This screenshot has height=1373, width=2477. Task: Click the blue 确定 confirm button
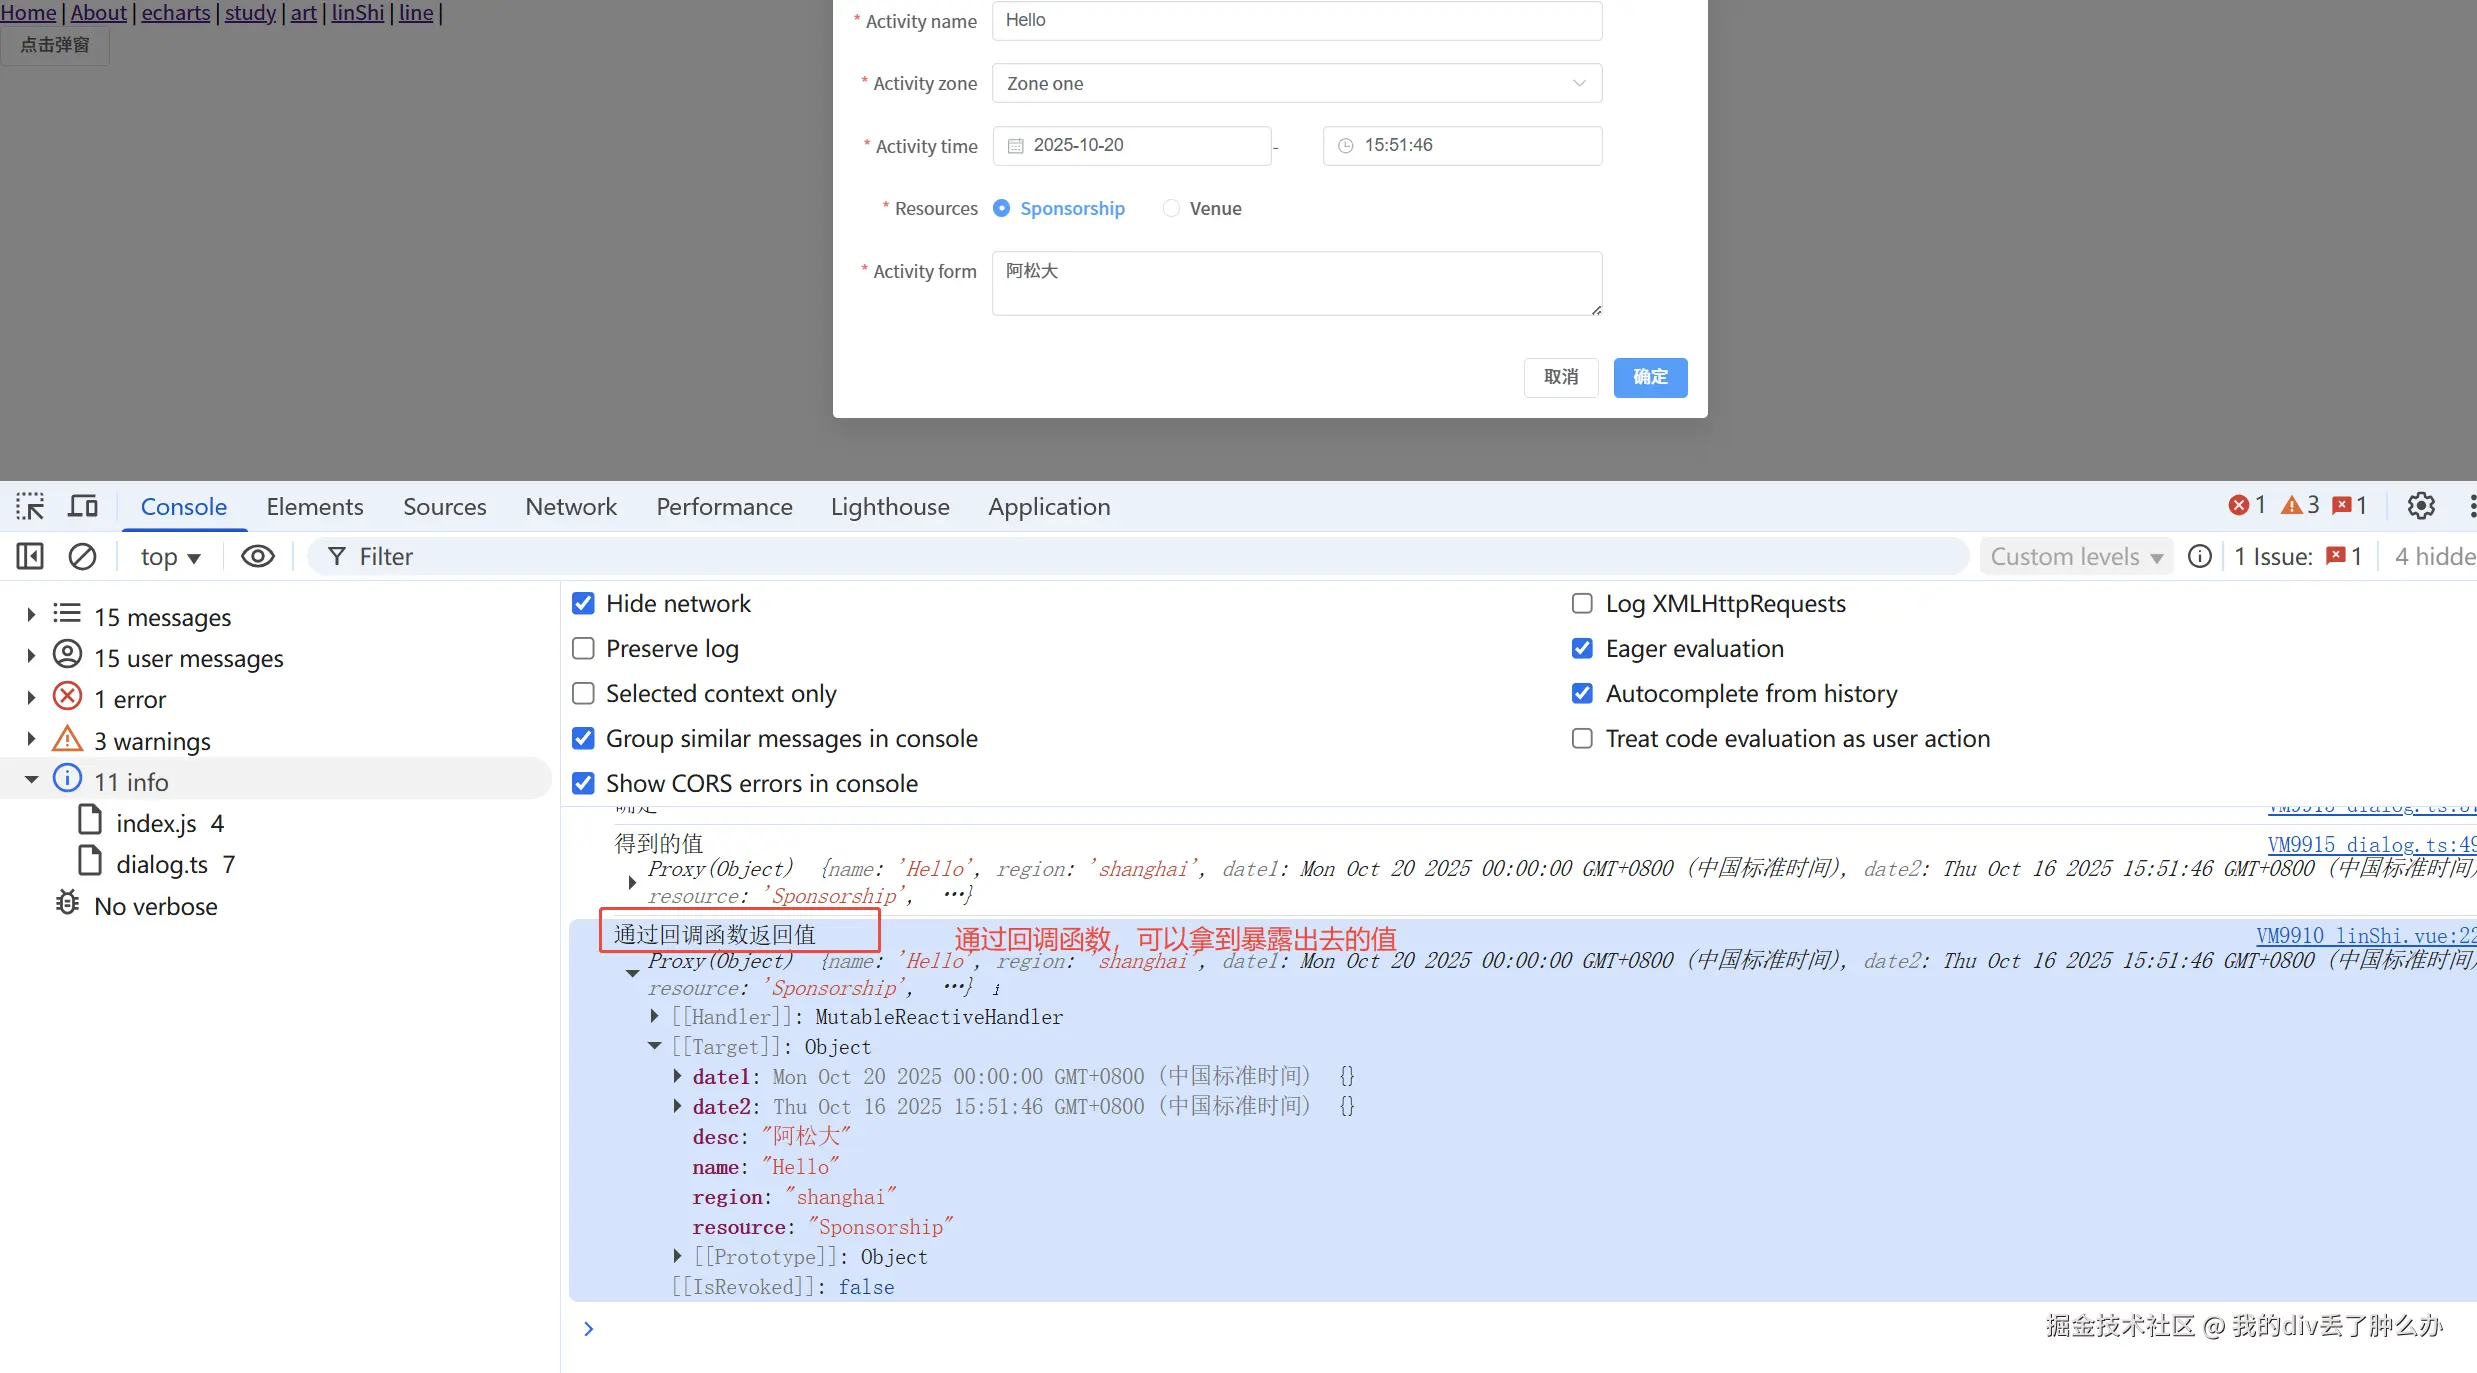pyautogui.click(x=1650, y=377)
